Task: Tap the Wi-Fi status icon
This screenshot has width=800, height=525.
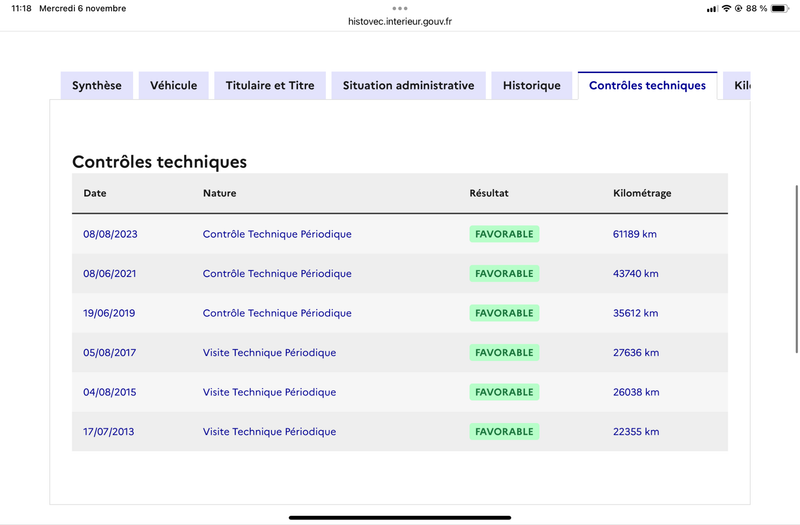Action: point(726,8)
